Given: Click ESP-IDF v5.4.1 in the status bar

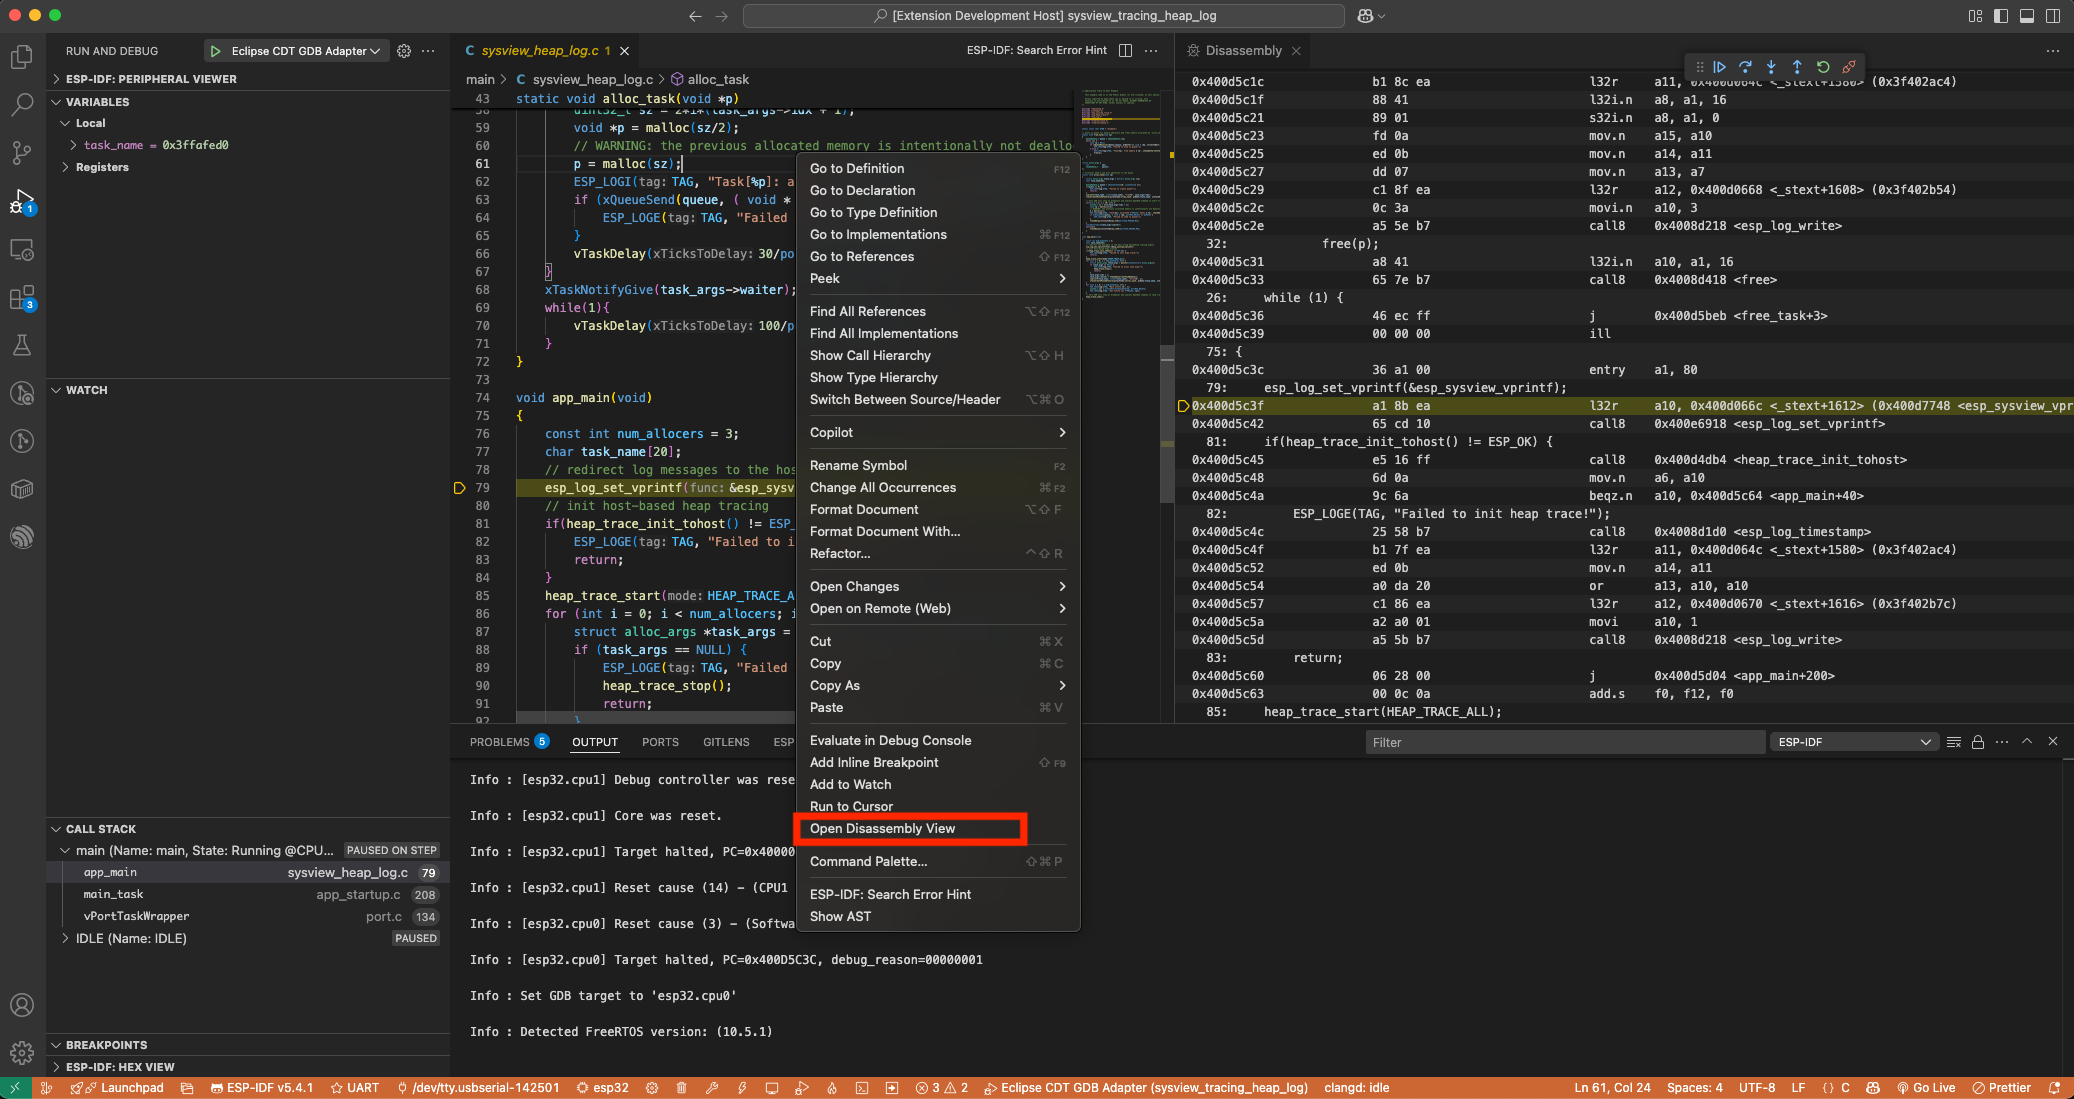Looking at the screenshot, I should 262,1088.
